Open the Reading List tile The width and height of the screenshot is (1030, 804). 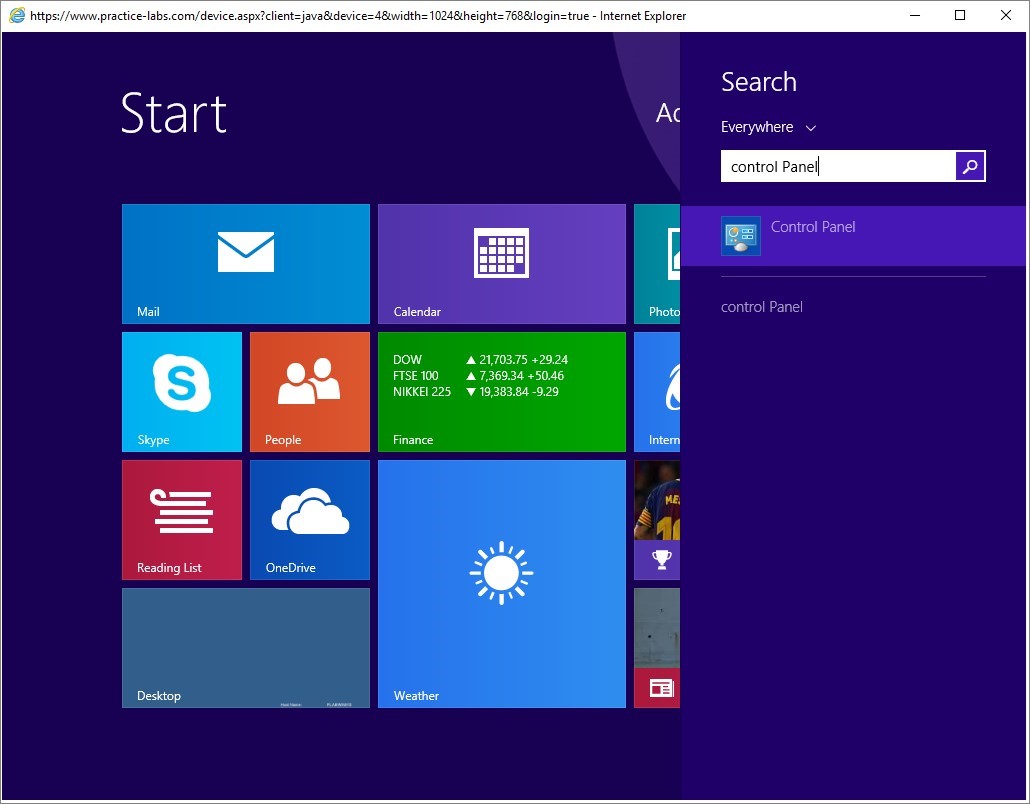[x=182, y=520]
